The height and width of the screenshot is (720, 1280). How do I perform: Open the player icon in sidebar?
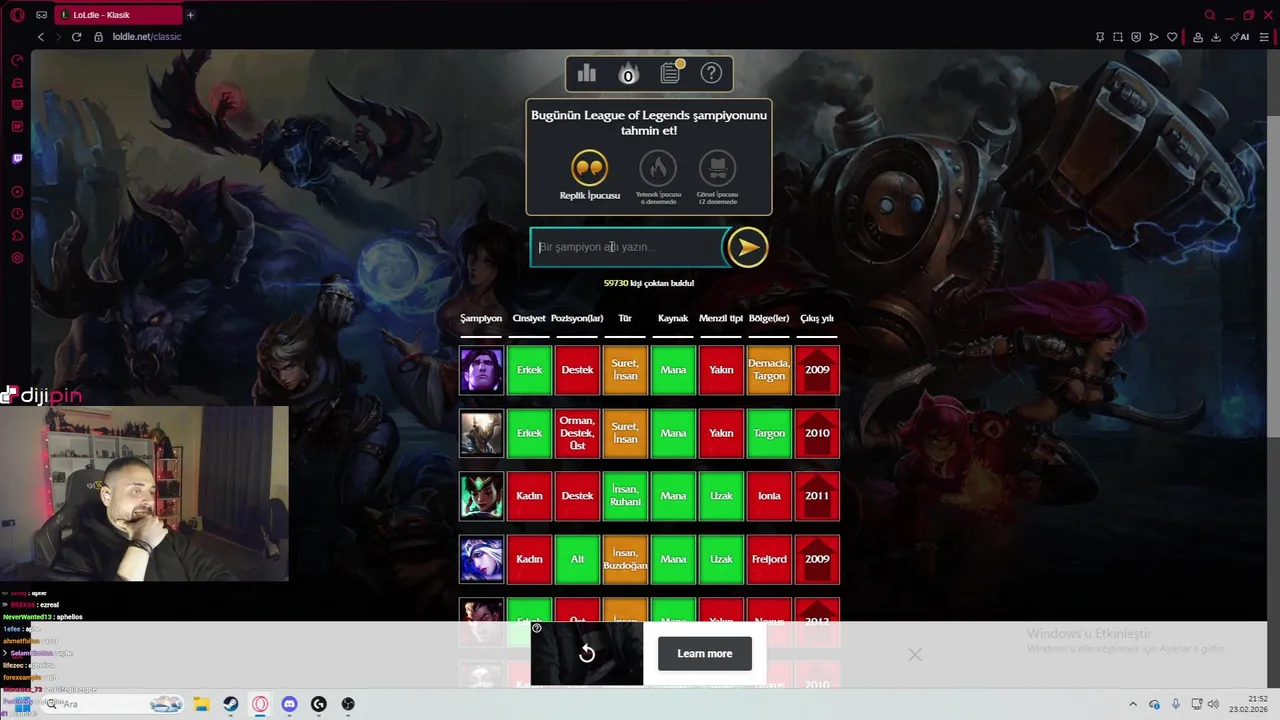[17, 192]
